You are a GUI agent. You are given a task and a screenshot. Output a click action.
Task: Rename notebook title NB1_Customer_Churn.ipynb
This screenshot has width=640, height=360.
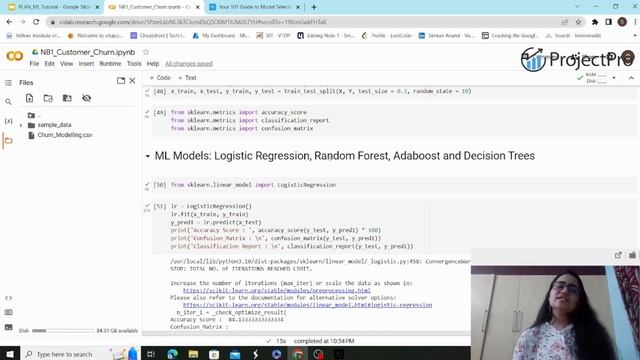(x=87, y=52)
